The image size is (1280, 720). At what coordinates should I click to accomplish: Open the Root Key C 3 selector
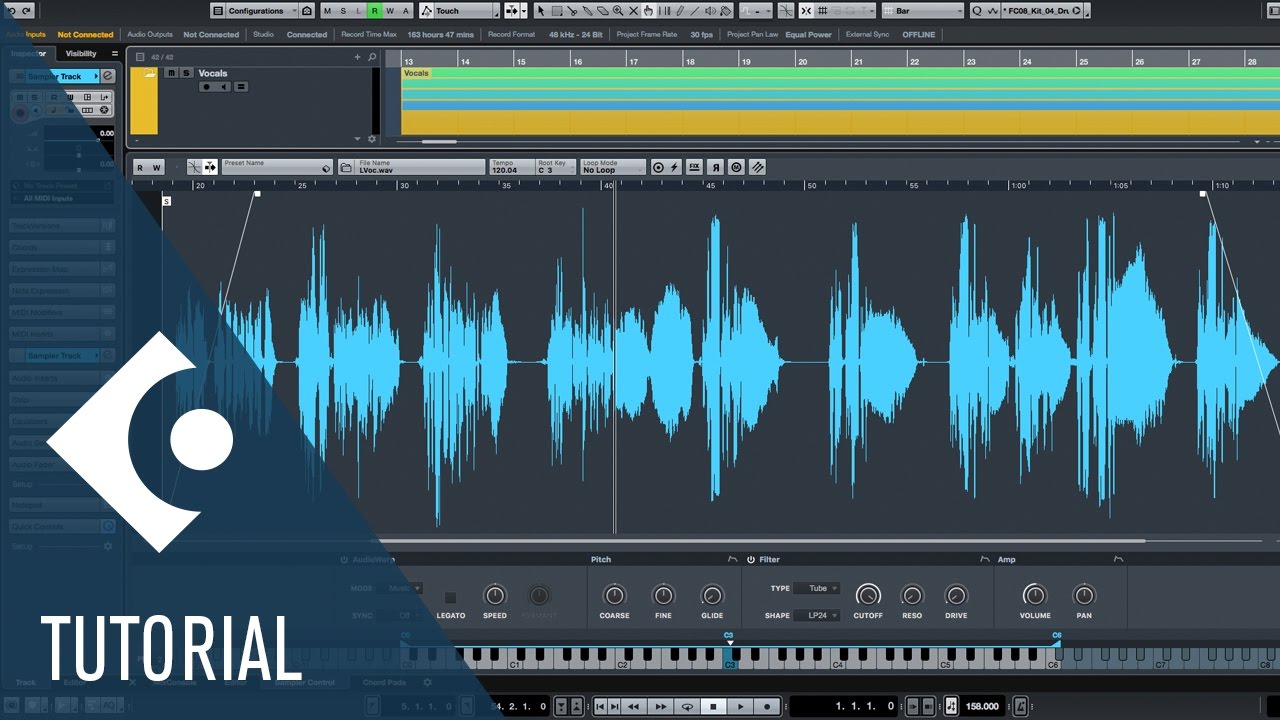click(x=556, y=167)
